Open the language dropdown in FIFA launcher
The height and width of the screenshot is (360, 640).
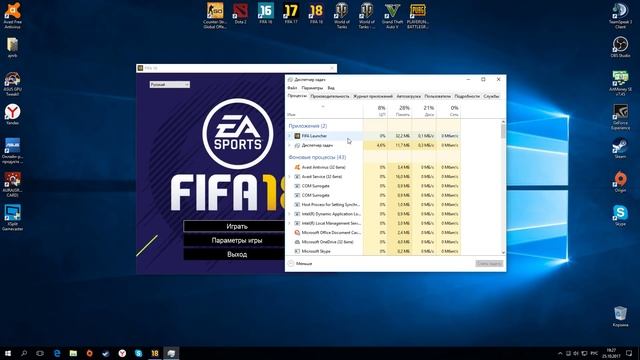(x=169, y=84)
